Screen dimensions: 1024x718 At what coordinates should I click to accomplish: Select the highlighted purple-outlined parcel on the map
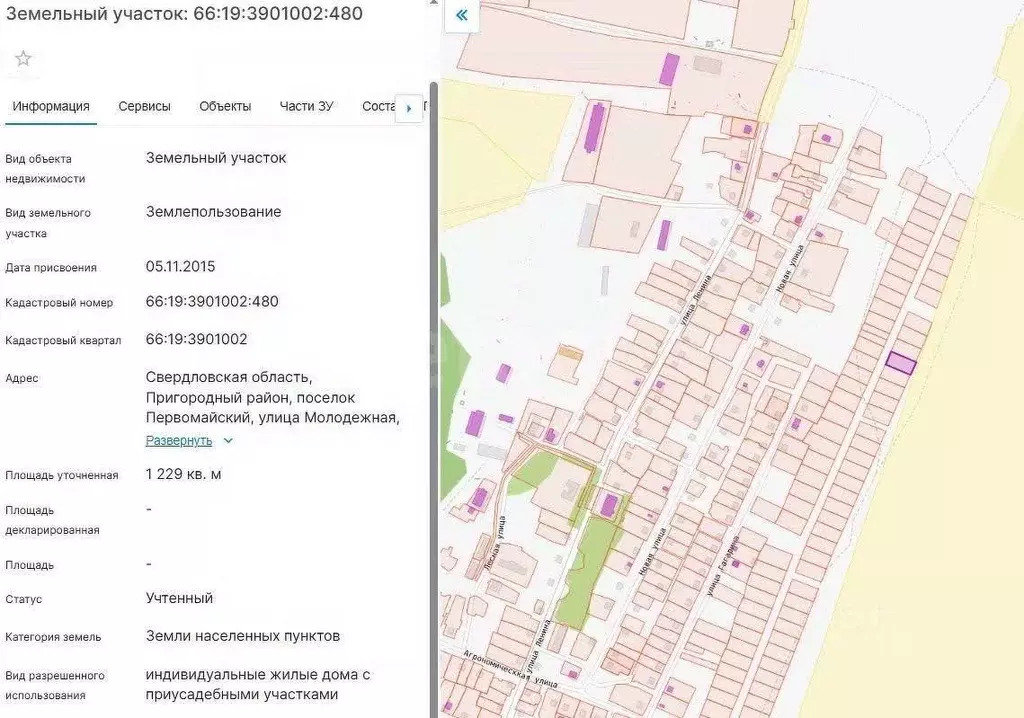coord(901,363)
